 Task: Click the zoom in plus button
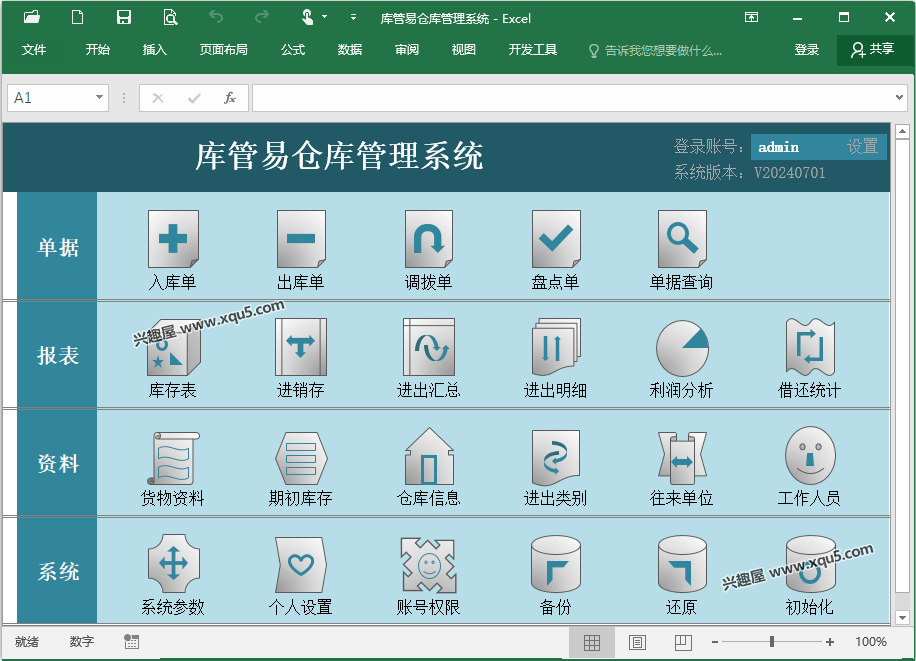830,642
